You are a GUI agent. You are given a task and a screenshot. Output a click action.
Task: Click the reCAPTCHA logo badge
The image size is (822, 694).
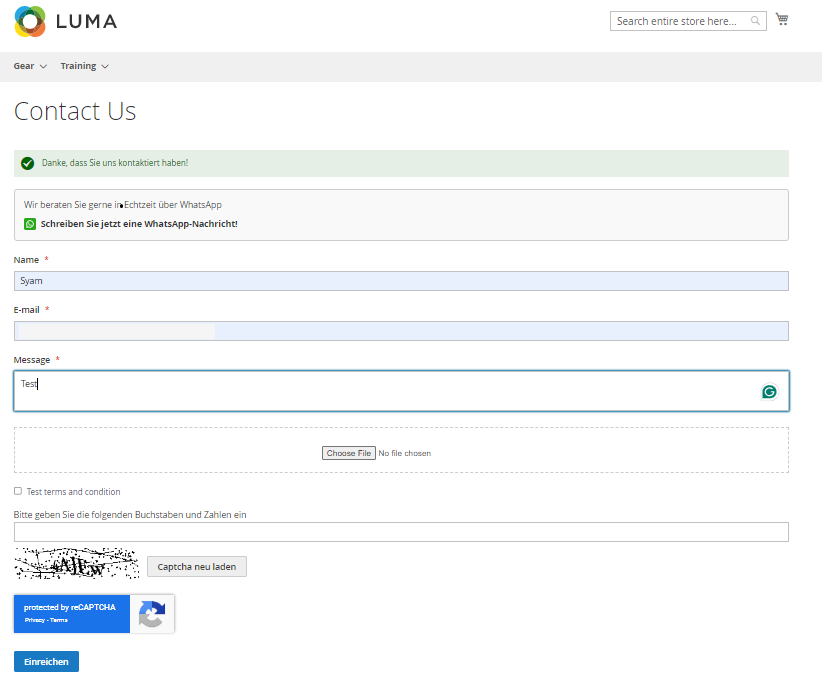[x=152, y=614]
